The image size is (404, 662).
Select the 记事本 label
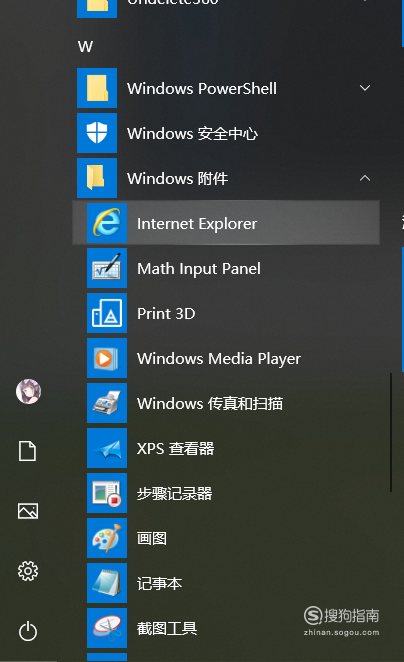159,583
